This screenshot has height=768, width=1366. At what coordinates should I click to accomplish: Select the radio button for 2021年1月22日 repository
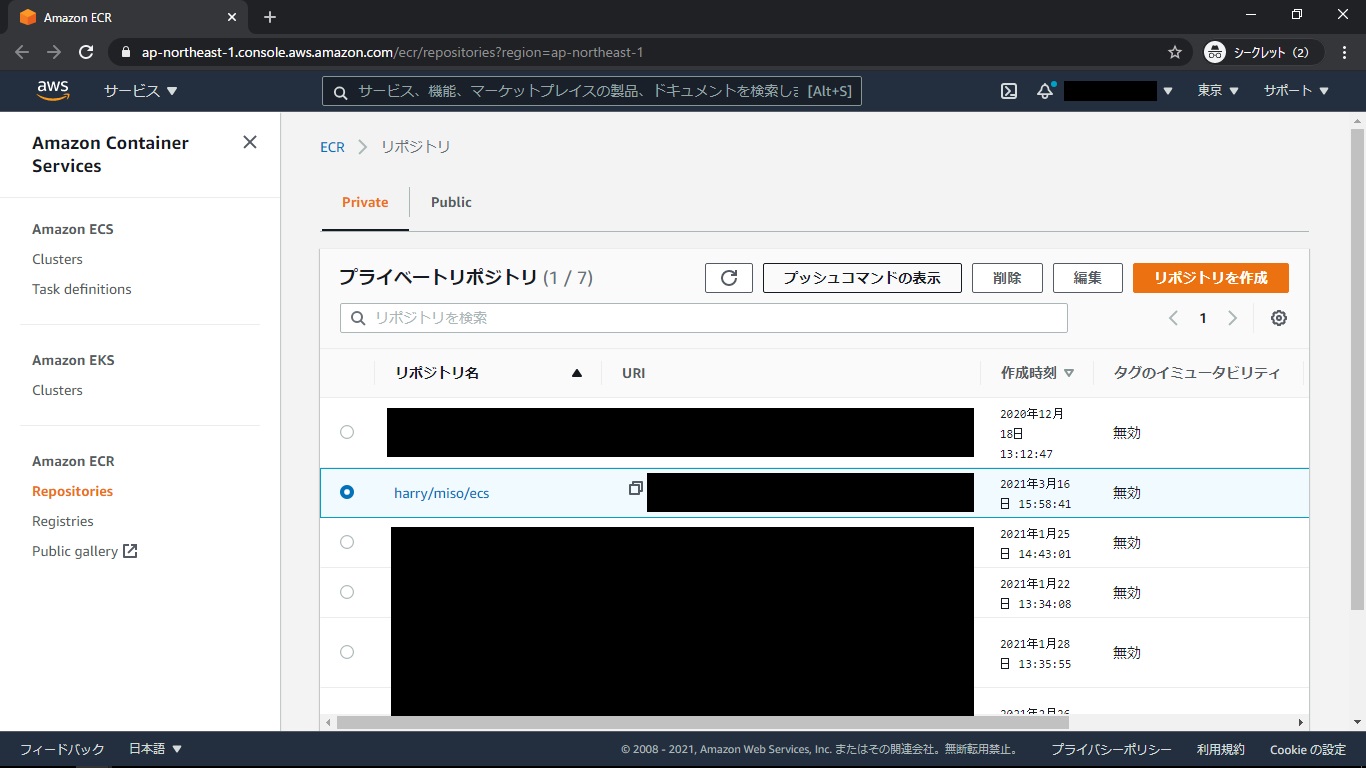coord(347,592)
